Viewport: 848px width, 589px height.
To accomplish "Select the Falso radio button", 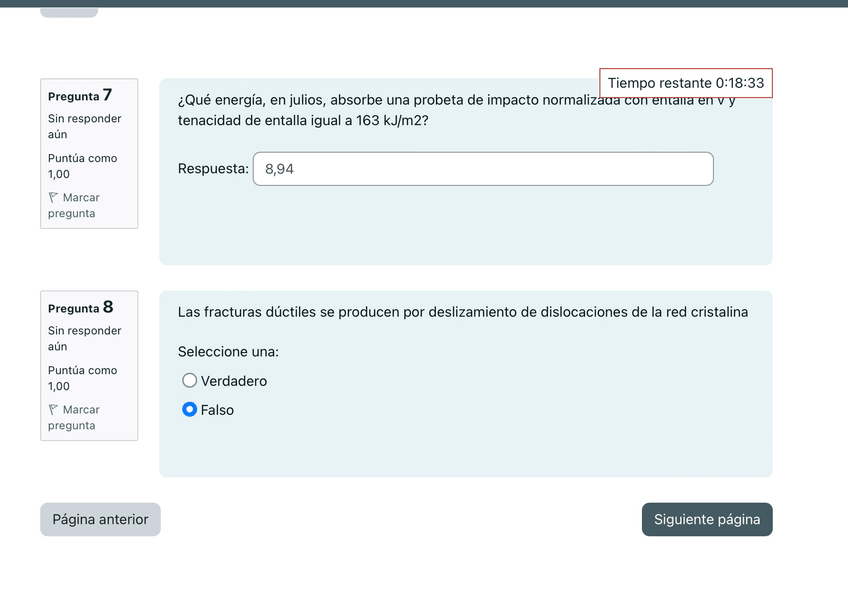I will (190, 410).
